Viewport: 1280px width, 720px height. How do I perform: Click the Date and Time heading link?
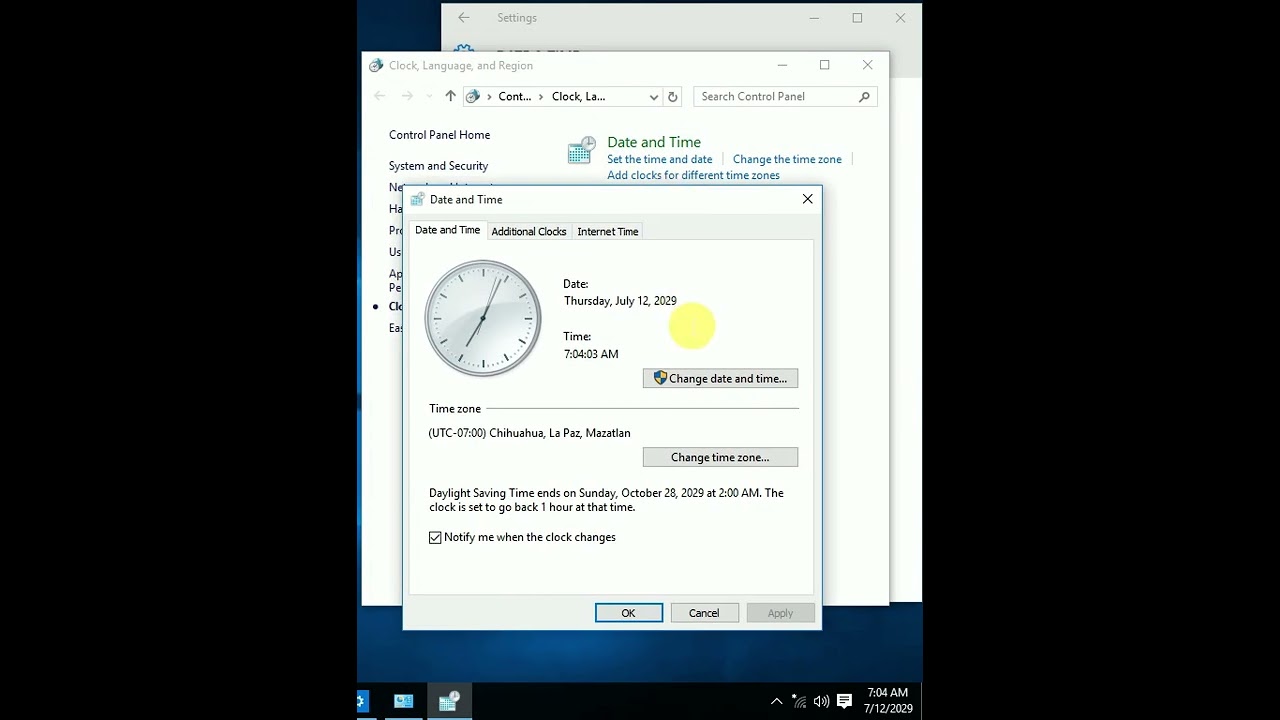(x=654, y=142)
